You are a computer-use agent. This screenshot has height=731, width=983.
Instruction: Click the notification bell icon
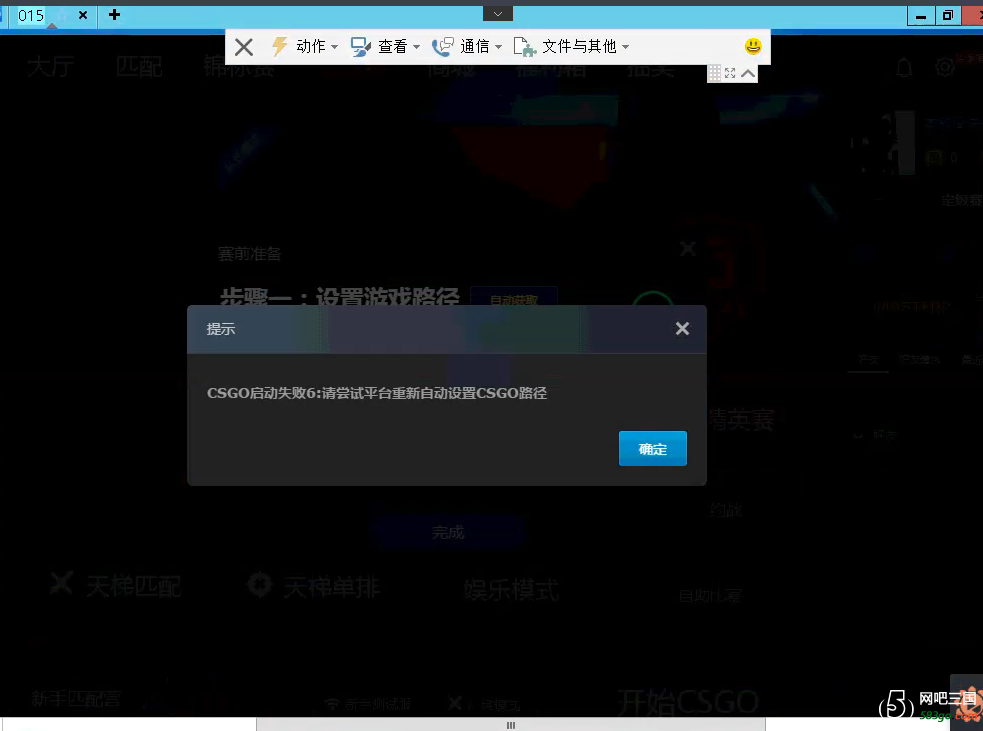[904, 67]
